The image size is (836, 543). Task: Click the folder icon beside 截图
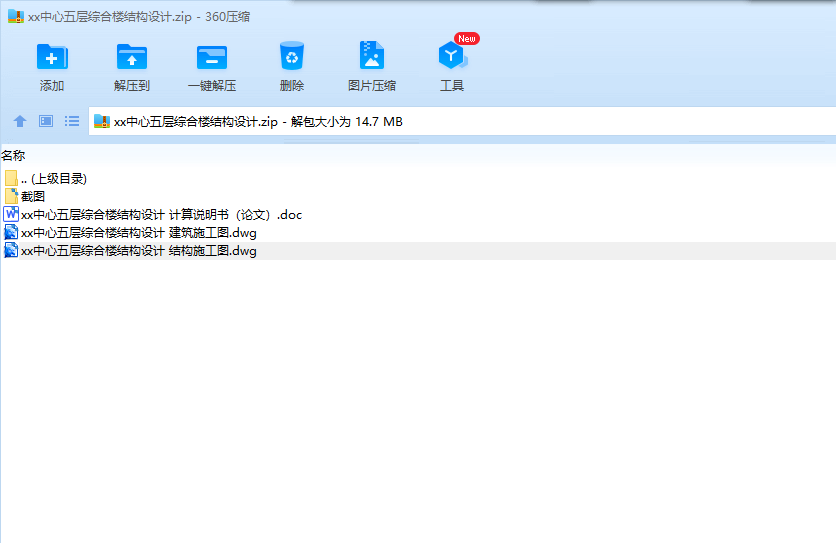[11, 196]
